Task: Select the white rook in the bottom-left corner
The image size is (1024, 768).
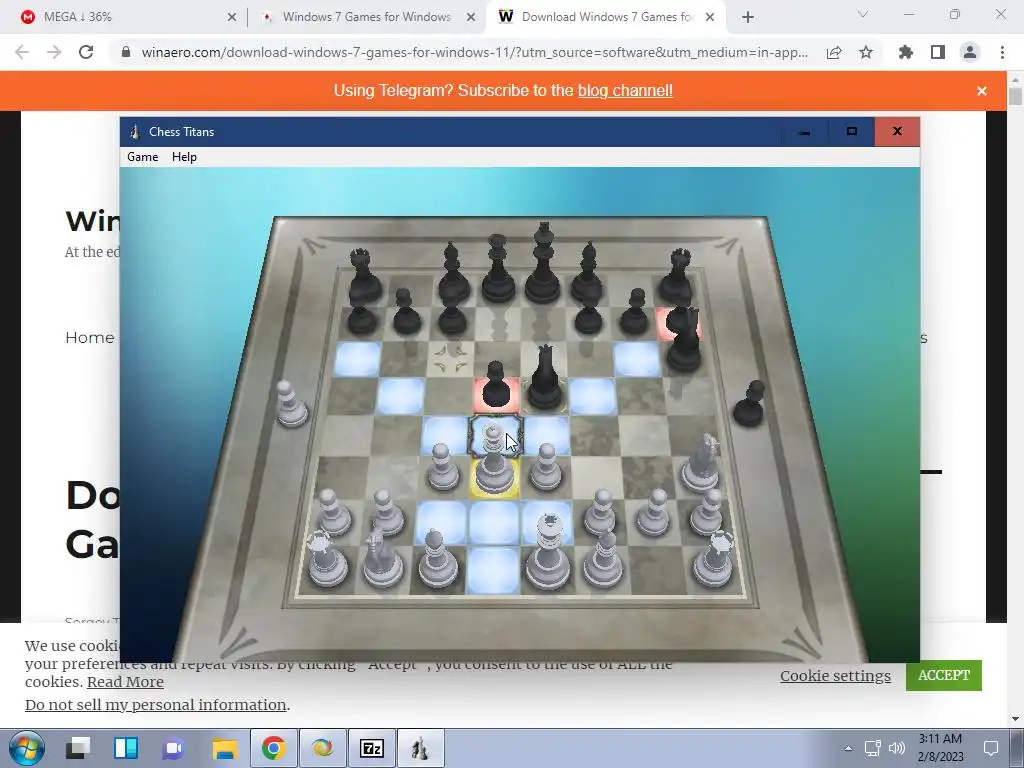Action: point(327,560)
